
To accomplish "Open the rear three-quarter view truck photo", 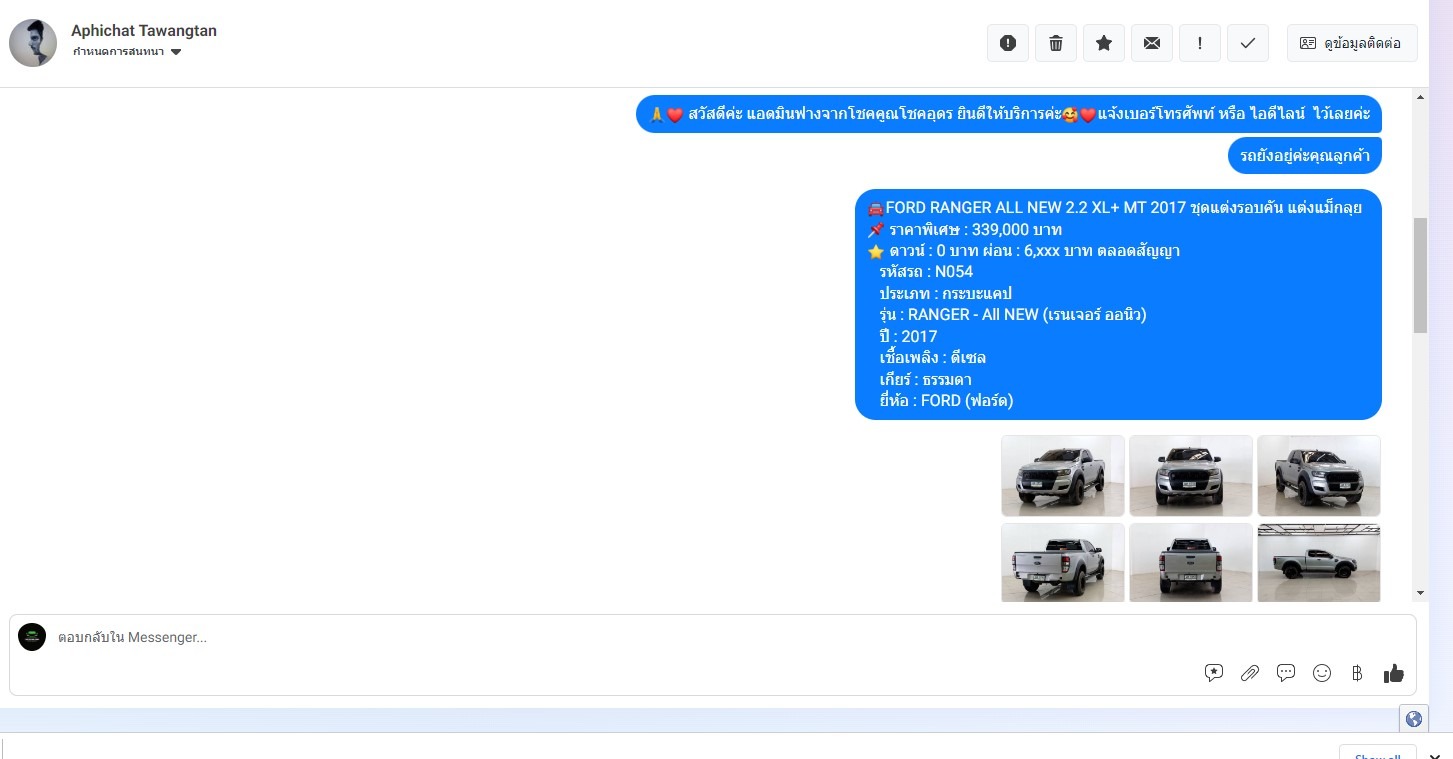I will (x=1063, y=563).
